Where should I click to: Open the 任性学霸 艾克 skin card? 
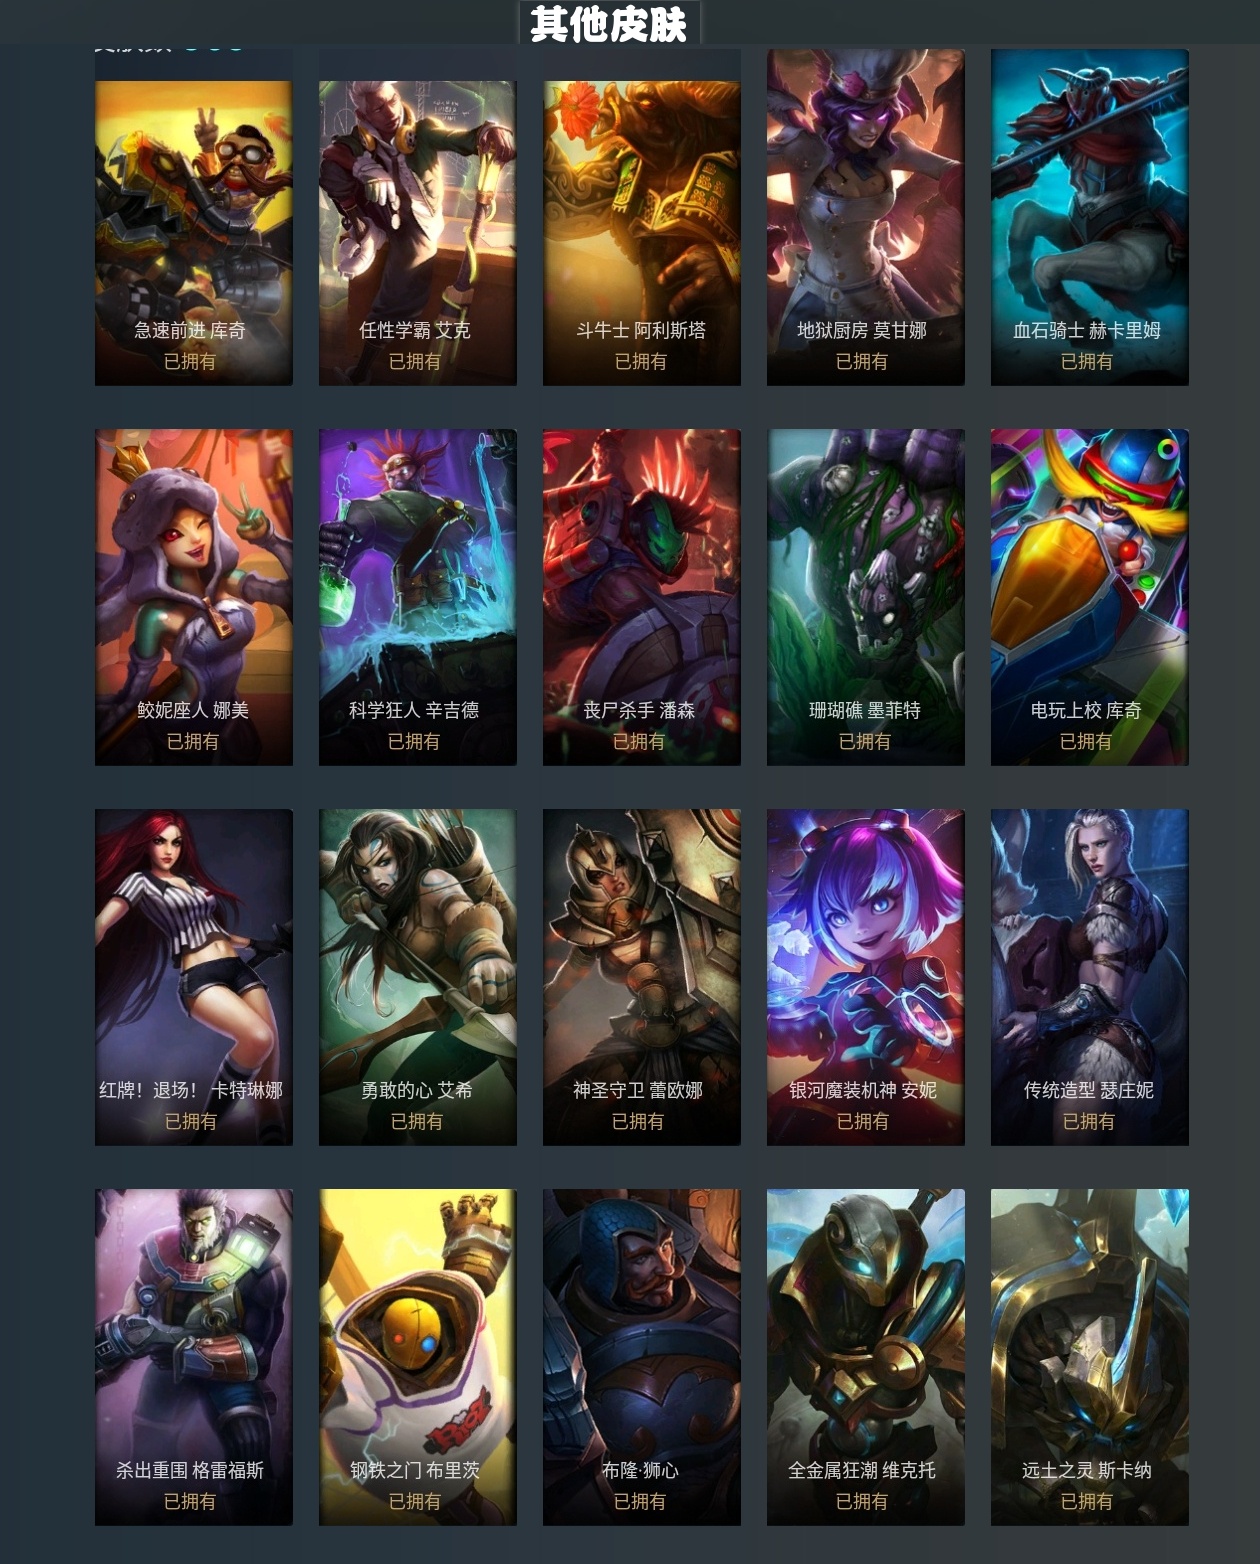[x=418, y=233]
